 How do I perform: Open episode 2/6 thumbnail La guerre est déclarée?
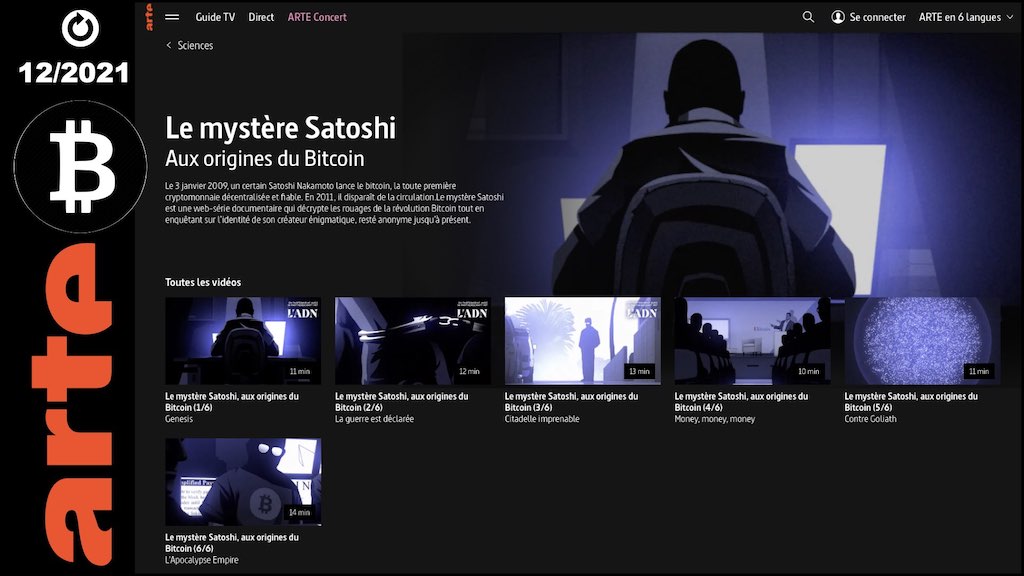pyautogui.click(x=412, y=341)
